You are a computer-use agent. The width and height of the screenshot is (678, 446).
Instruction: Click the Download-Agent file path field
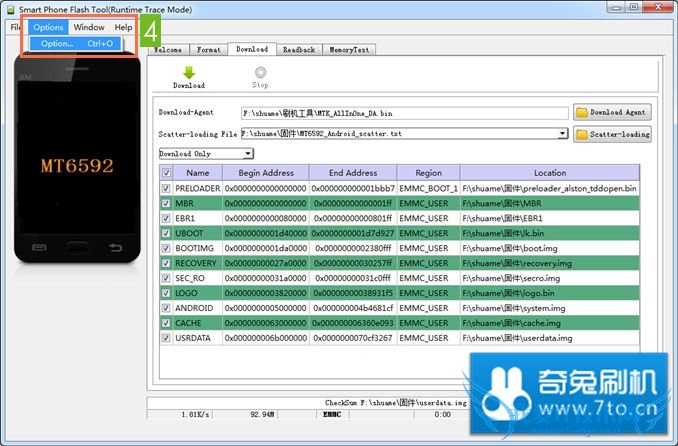pos(404,112)
